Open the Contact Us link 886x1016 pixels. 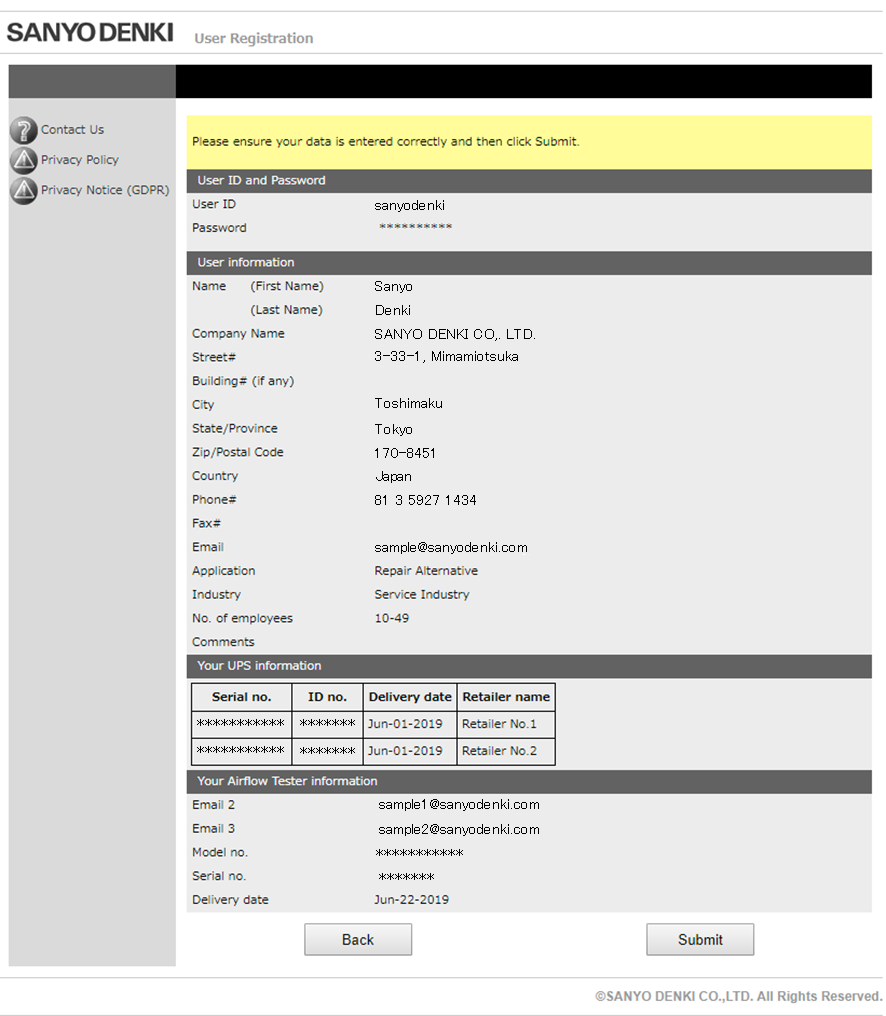(x=73, y=130)
